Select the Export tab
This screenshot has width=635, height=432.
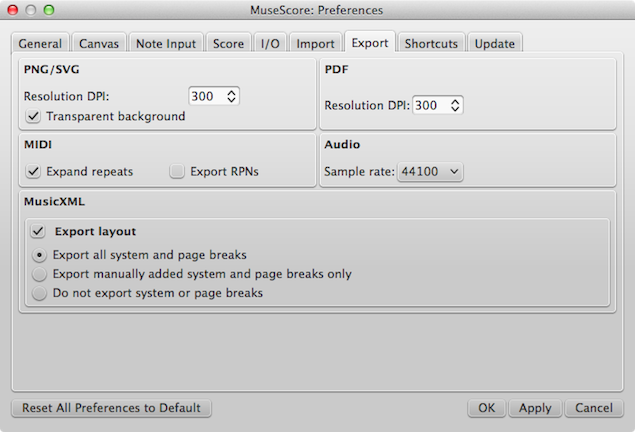(370, 42)
